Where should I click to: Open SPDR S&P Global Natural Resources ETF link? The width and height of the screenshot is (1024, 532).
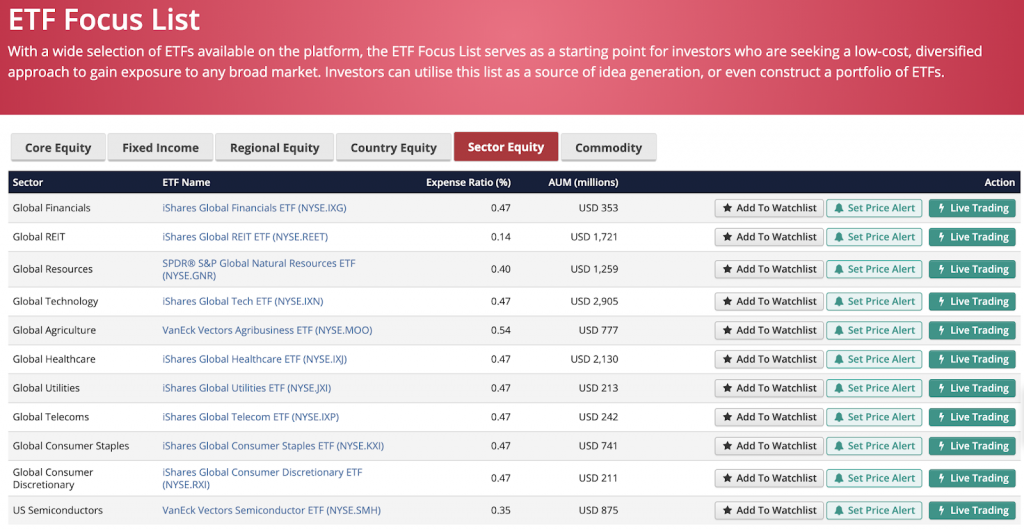coord(259,269)
